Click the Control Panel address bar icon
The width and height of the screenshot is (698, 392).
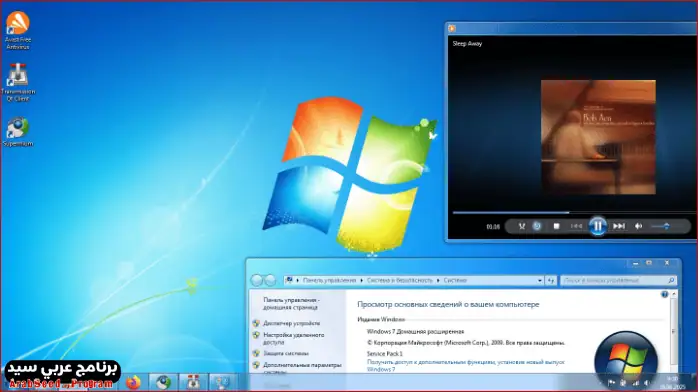coord(289,280)
